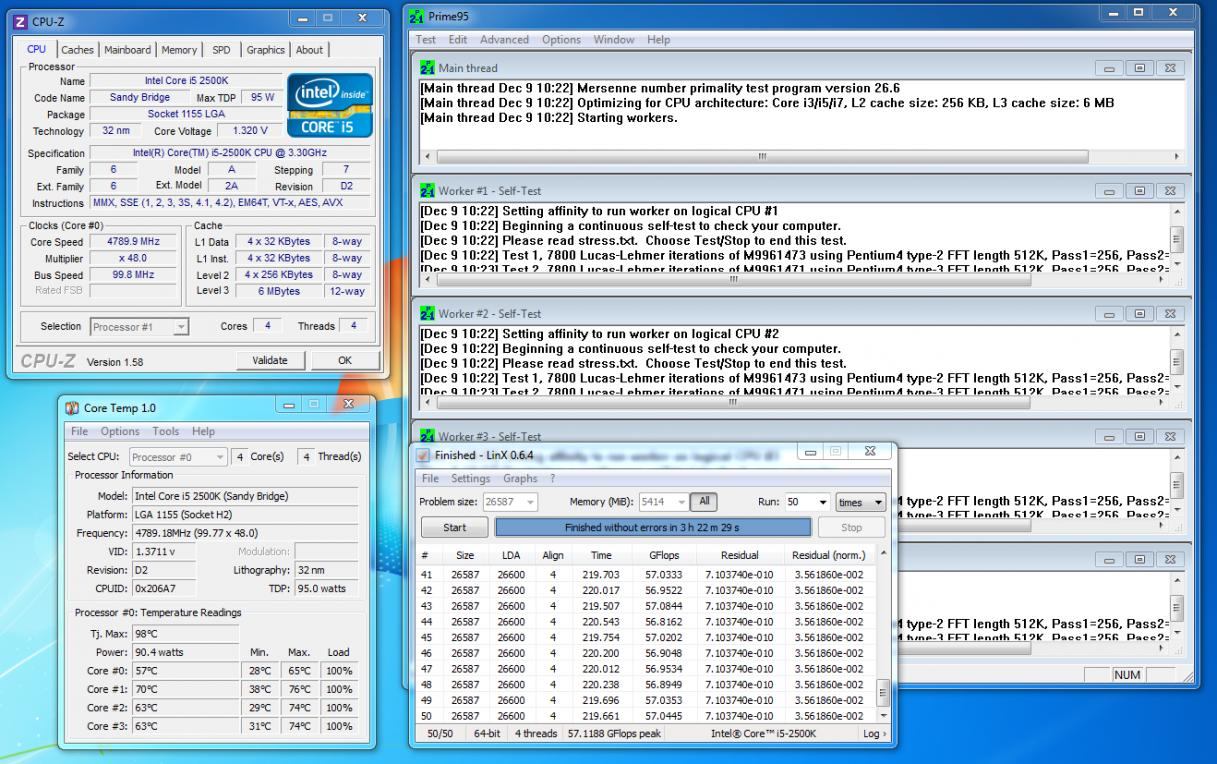Sort LinX results by the Size column header
This screenshot has height=764, width=1217.
[x=465, y=555]
